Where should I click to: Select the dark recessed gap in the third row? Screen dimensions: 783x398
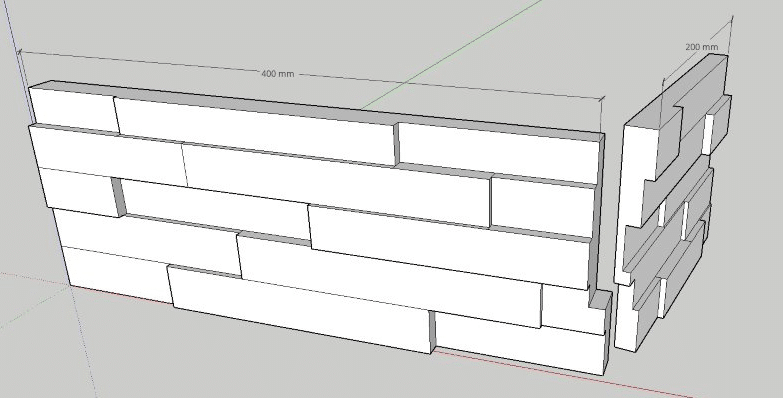point(118,196)
